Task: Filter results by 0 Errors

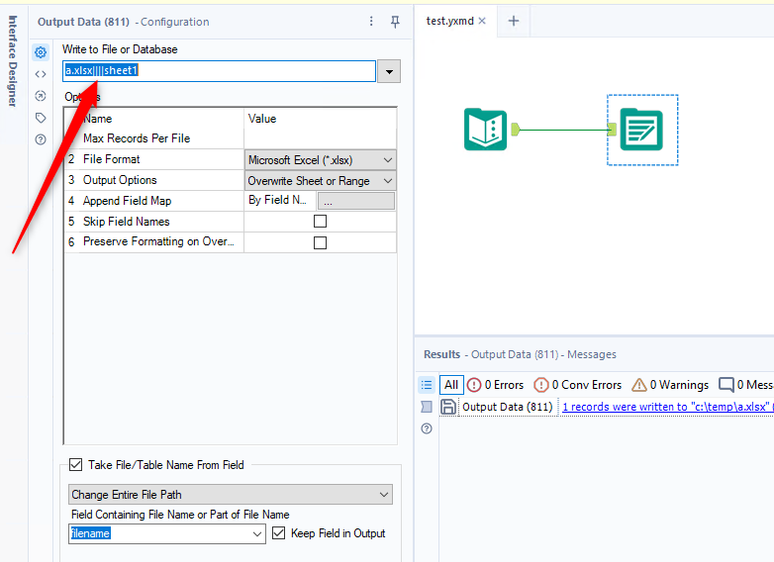Action: [x=495, y=385]
